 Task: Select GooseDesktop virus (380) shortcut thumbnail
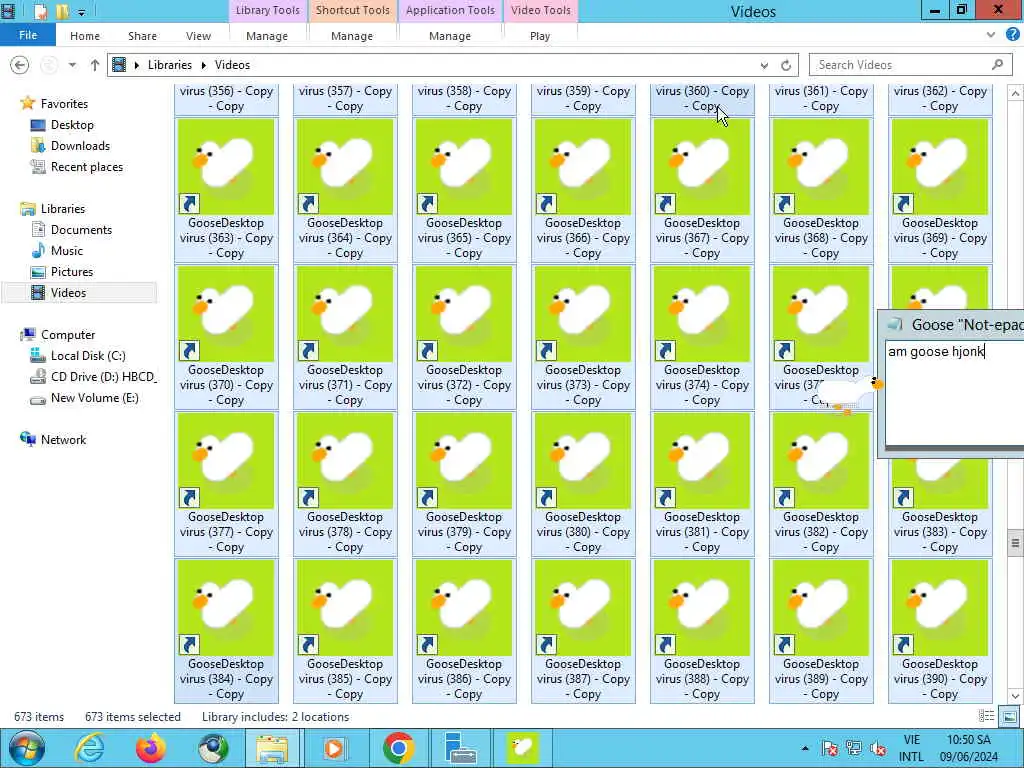(x=583, y=460)
